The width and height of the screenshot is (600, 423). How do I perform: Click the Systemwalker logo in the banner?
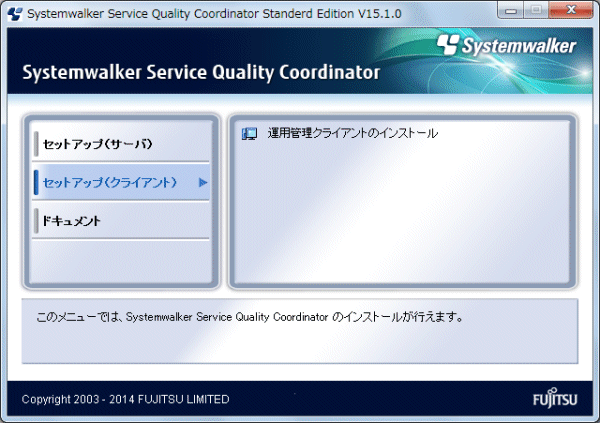(507, 46)
